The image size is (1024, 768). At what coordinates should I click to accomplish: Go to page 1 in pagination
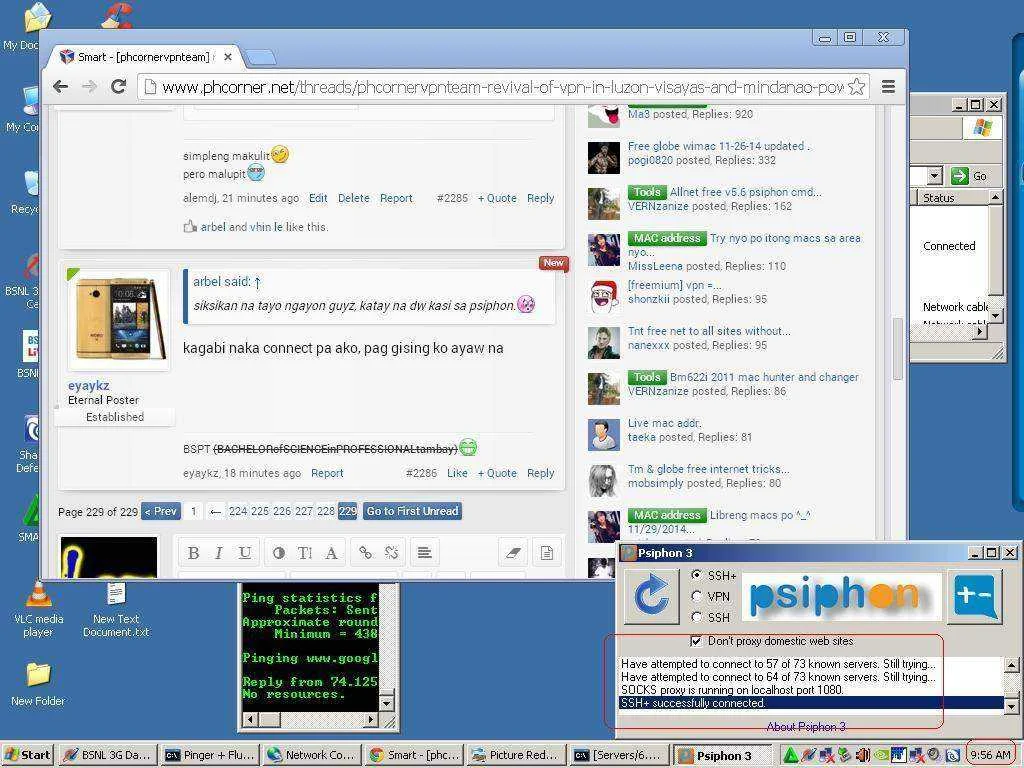193,511
